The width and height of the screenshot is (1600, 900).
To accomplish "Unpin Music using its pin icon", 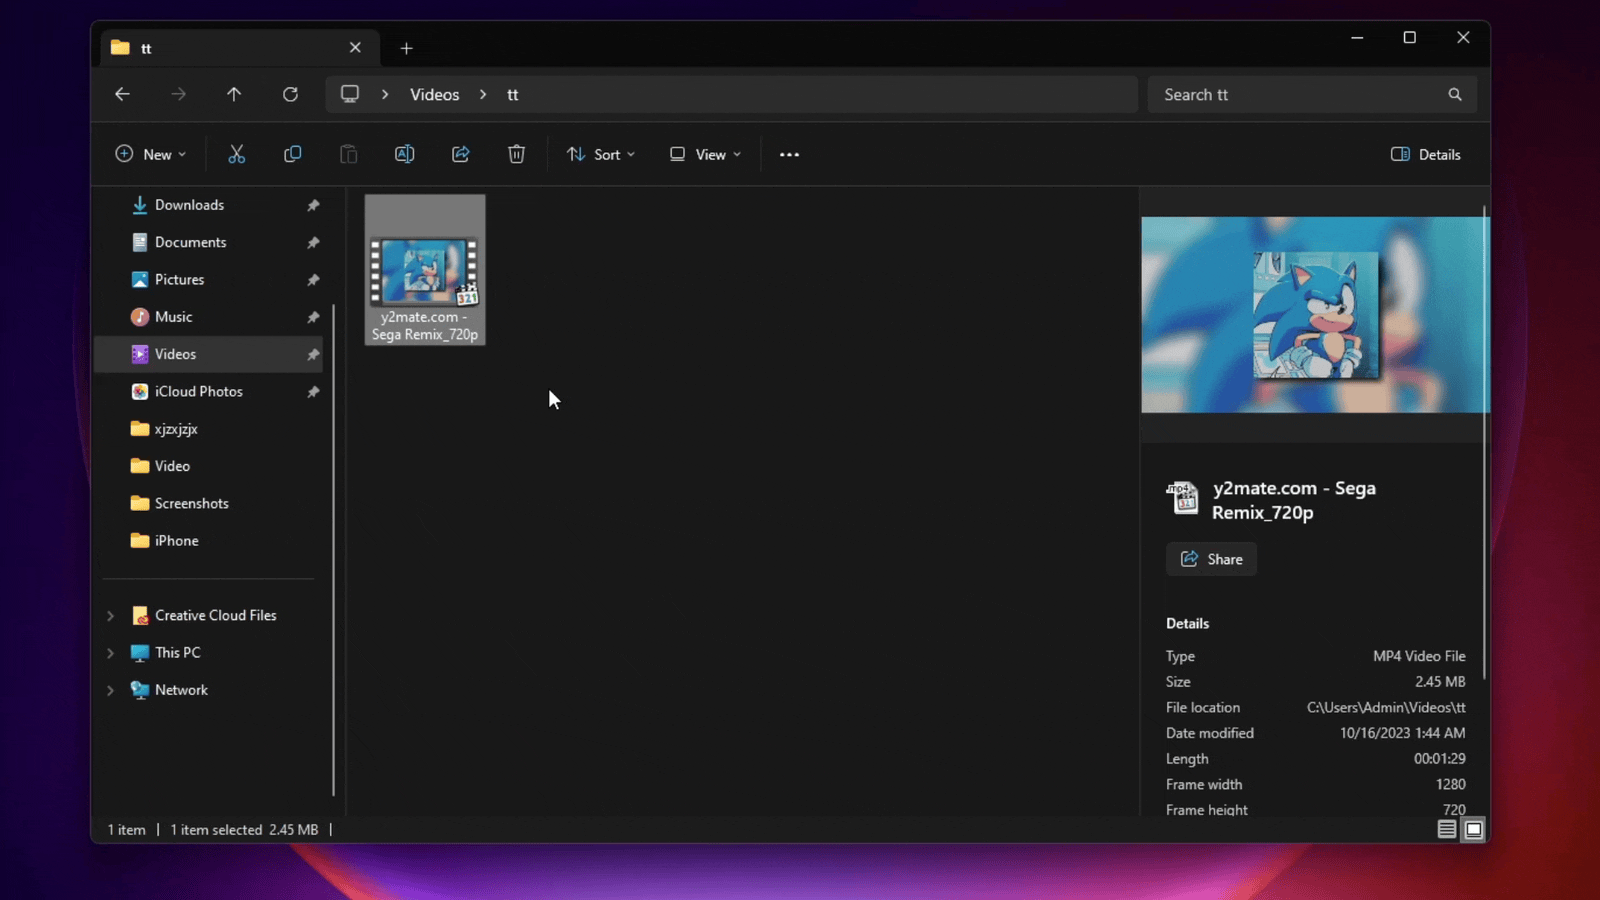I will [313, 317].
